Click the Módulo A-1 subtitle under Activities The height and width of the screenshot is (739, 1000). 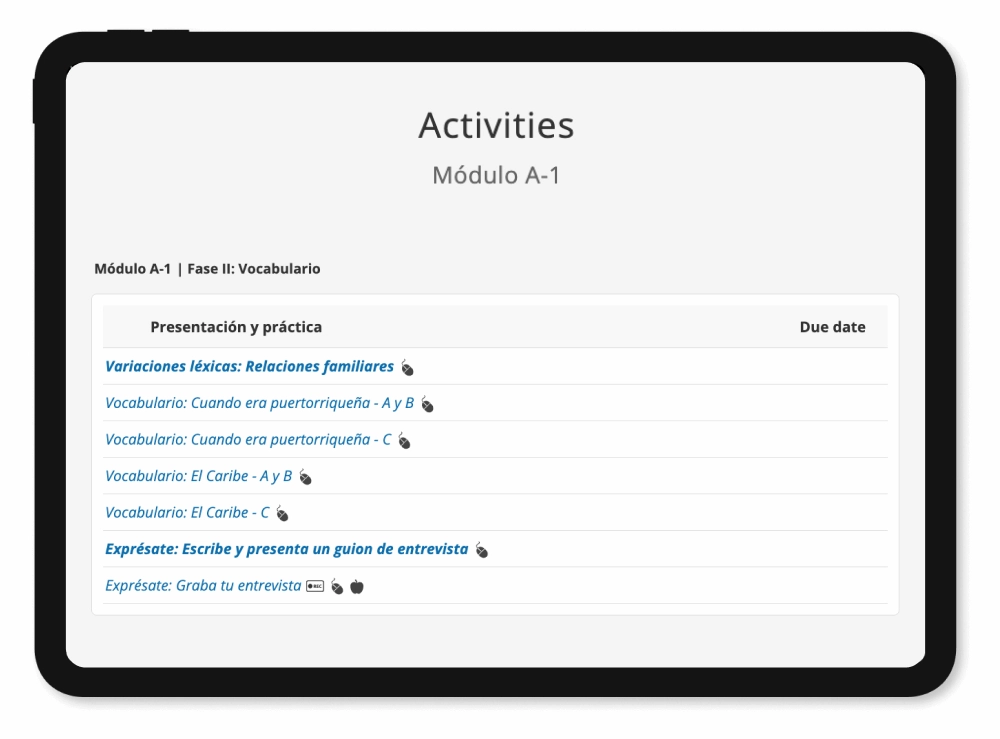click(496, 175)
